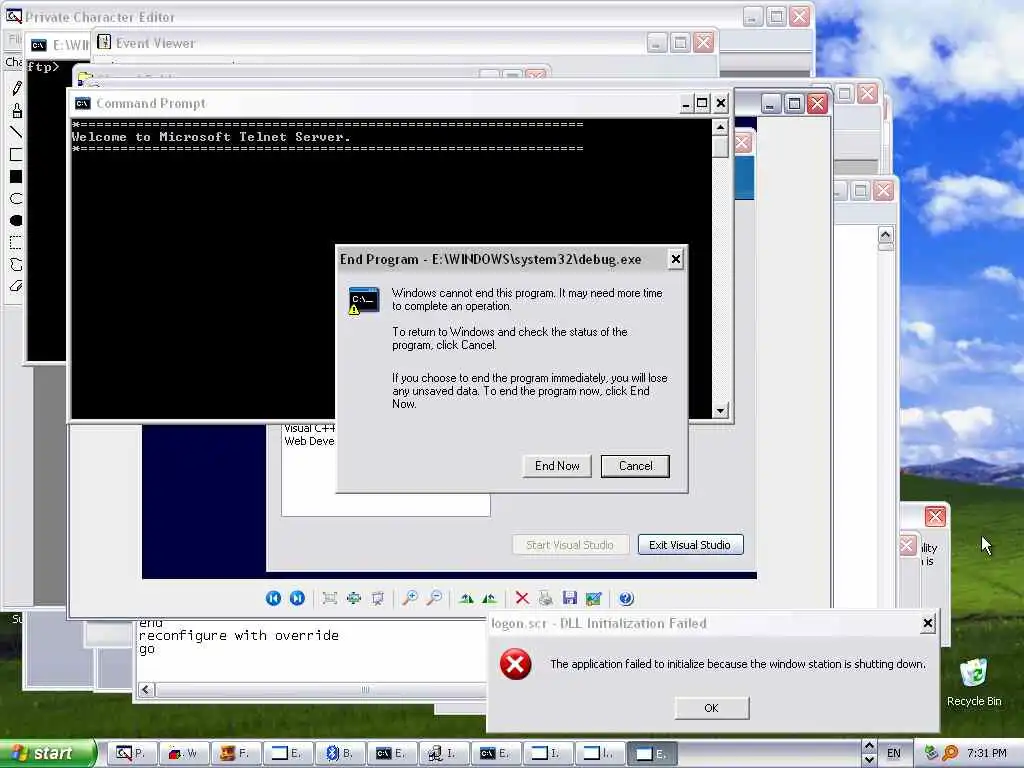
Task: Click the horizontal scrollbar thumb below 'reconfigure with override'
Action: [365, 690]
